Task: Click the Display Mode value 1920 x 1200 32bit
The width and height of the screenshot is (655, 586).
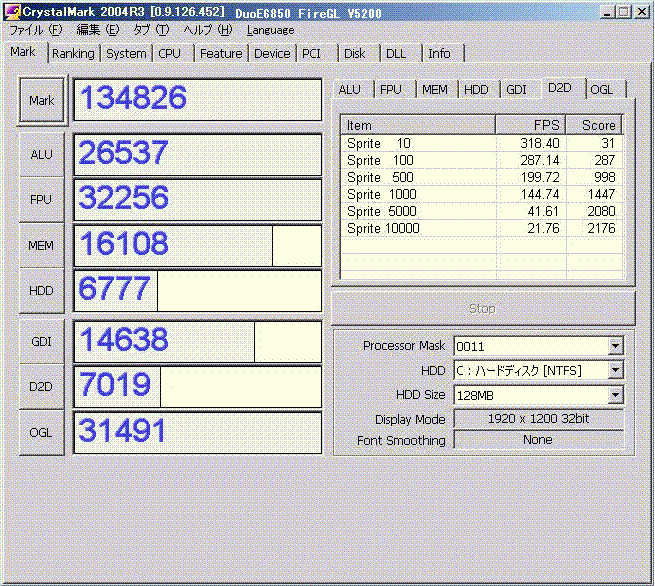Action: pyautogui.click(x=538, y=419)
